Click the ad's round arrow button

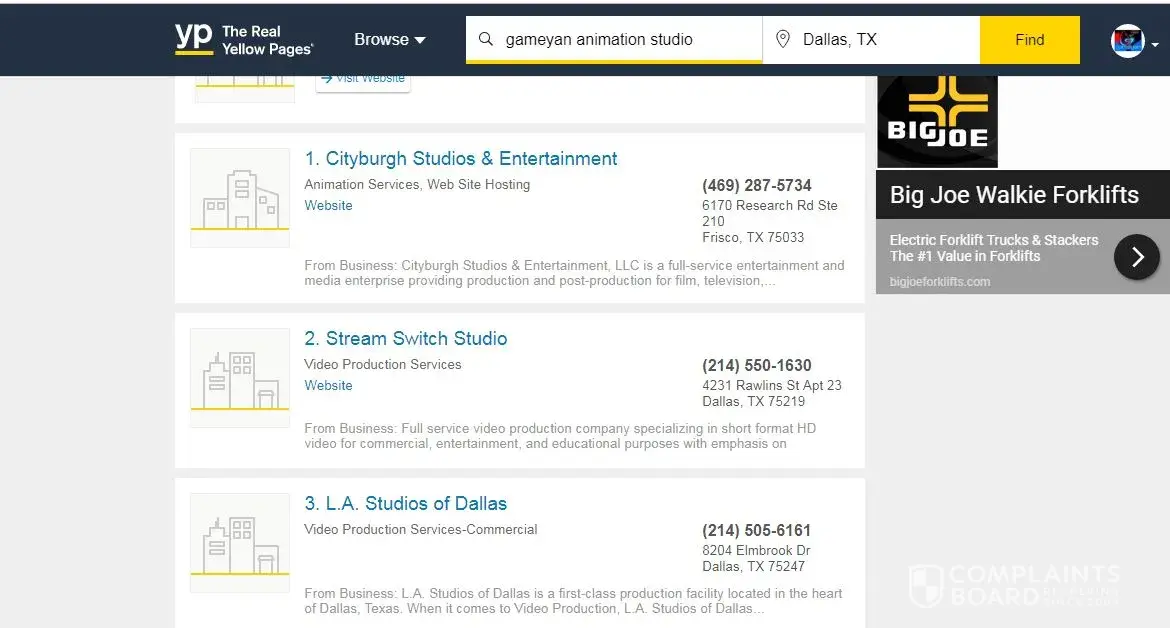1136,257
